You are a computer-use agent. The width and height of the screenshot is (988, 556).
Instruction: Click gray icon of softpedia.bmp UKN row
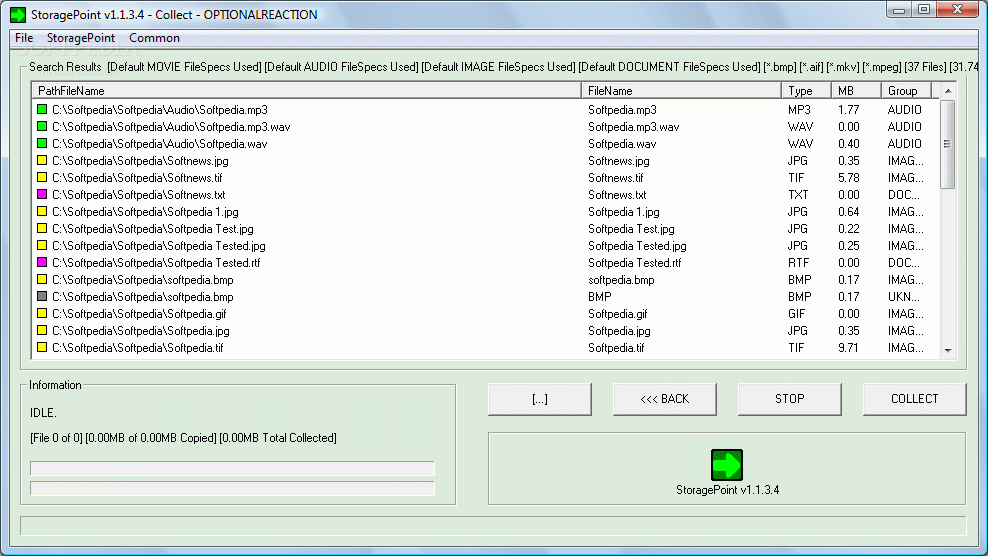42,297
